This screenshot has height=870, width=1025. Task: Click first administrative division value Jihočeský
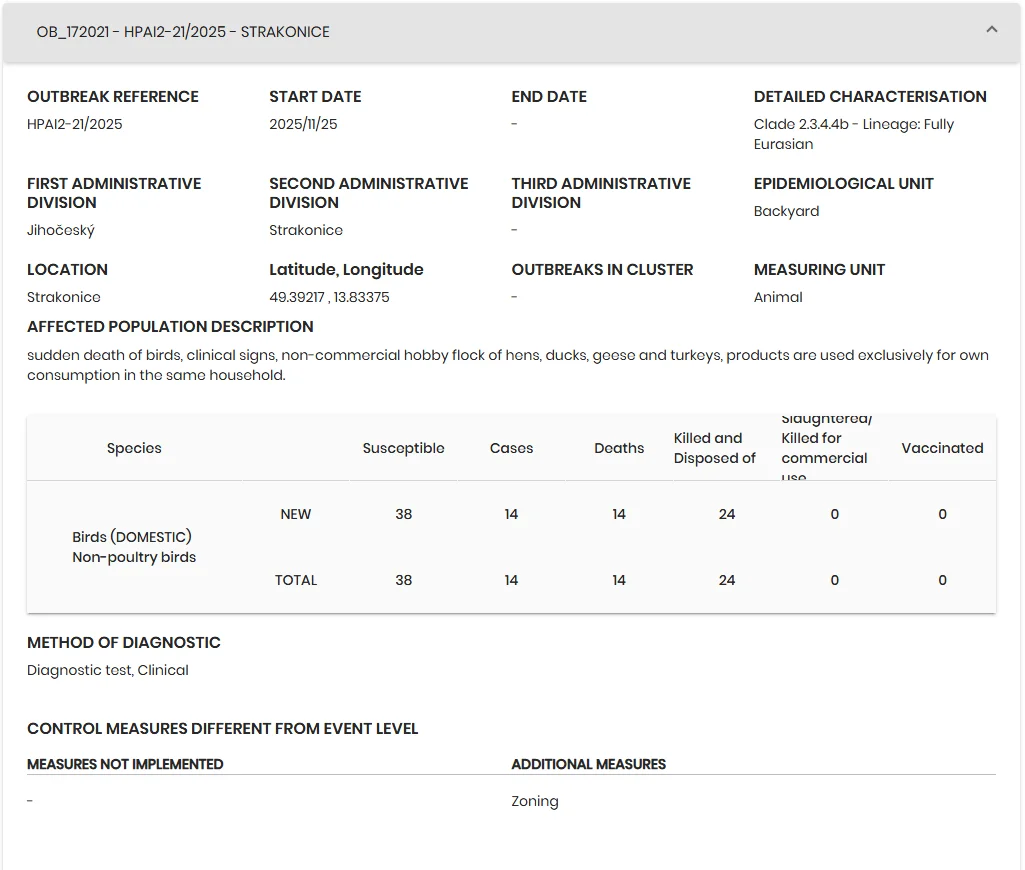tap(61, 230)
